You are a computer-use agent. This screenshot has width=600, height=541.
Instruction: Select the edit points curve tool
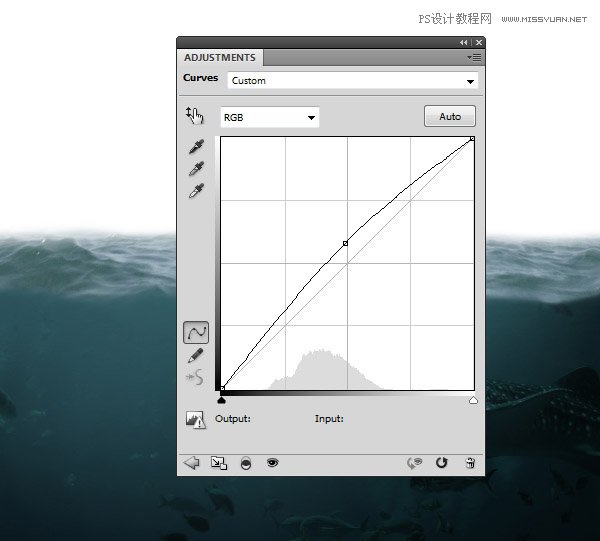(x=196, y=333)
